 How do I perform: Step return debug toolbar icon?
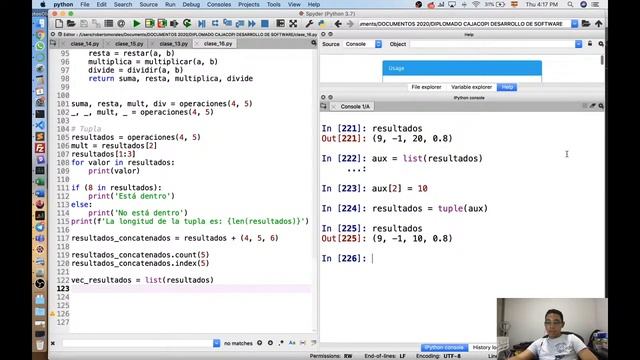point(240,24)
